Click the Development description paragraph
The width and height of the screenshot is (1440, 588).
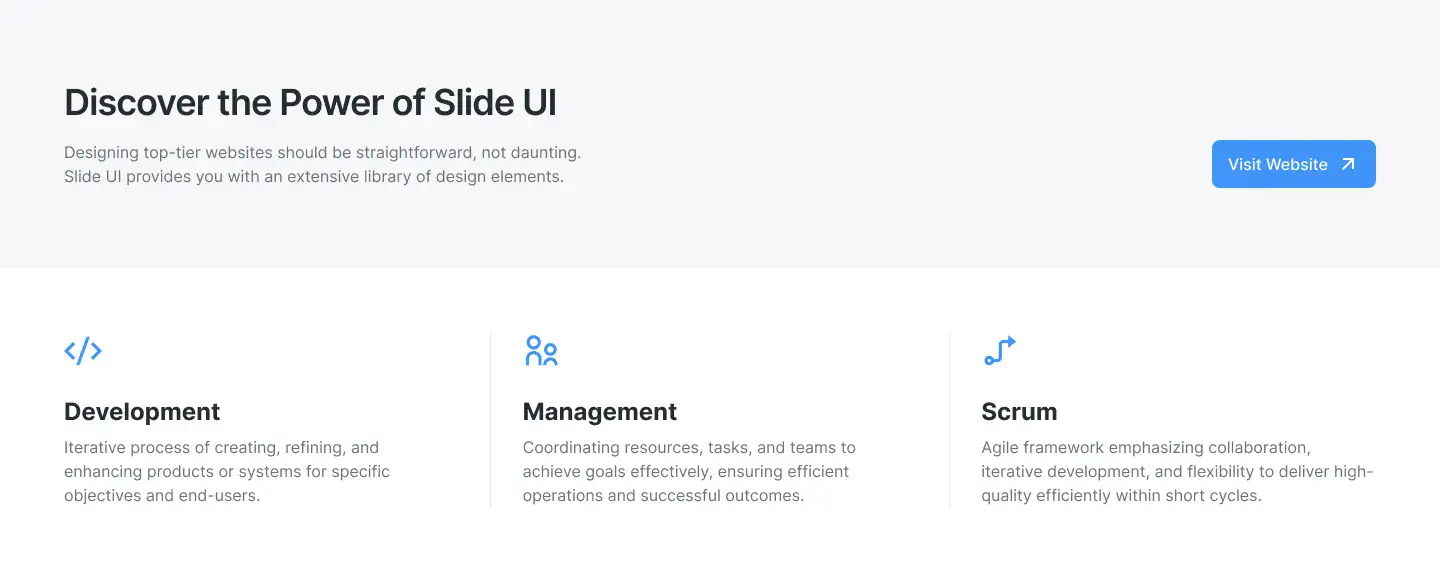[x=227, y=471]
